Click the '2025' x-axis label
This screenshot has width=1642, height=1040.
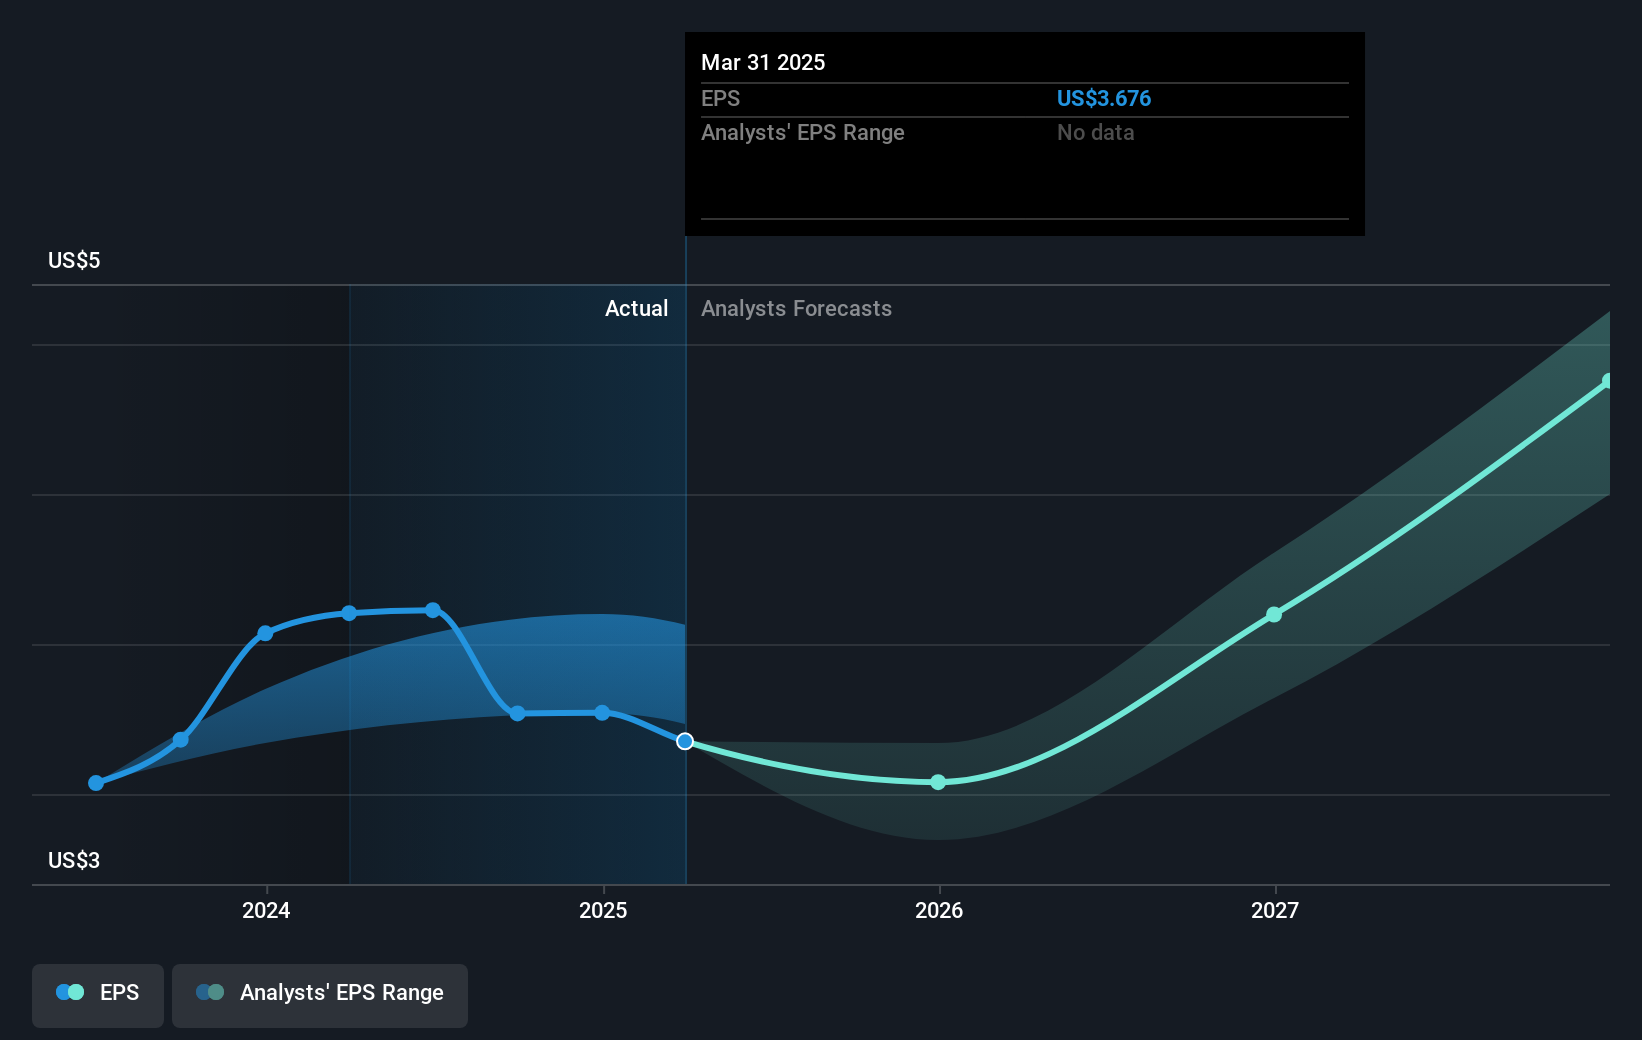[603, 910]
